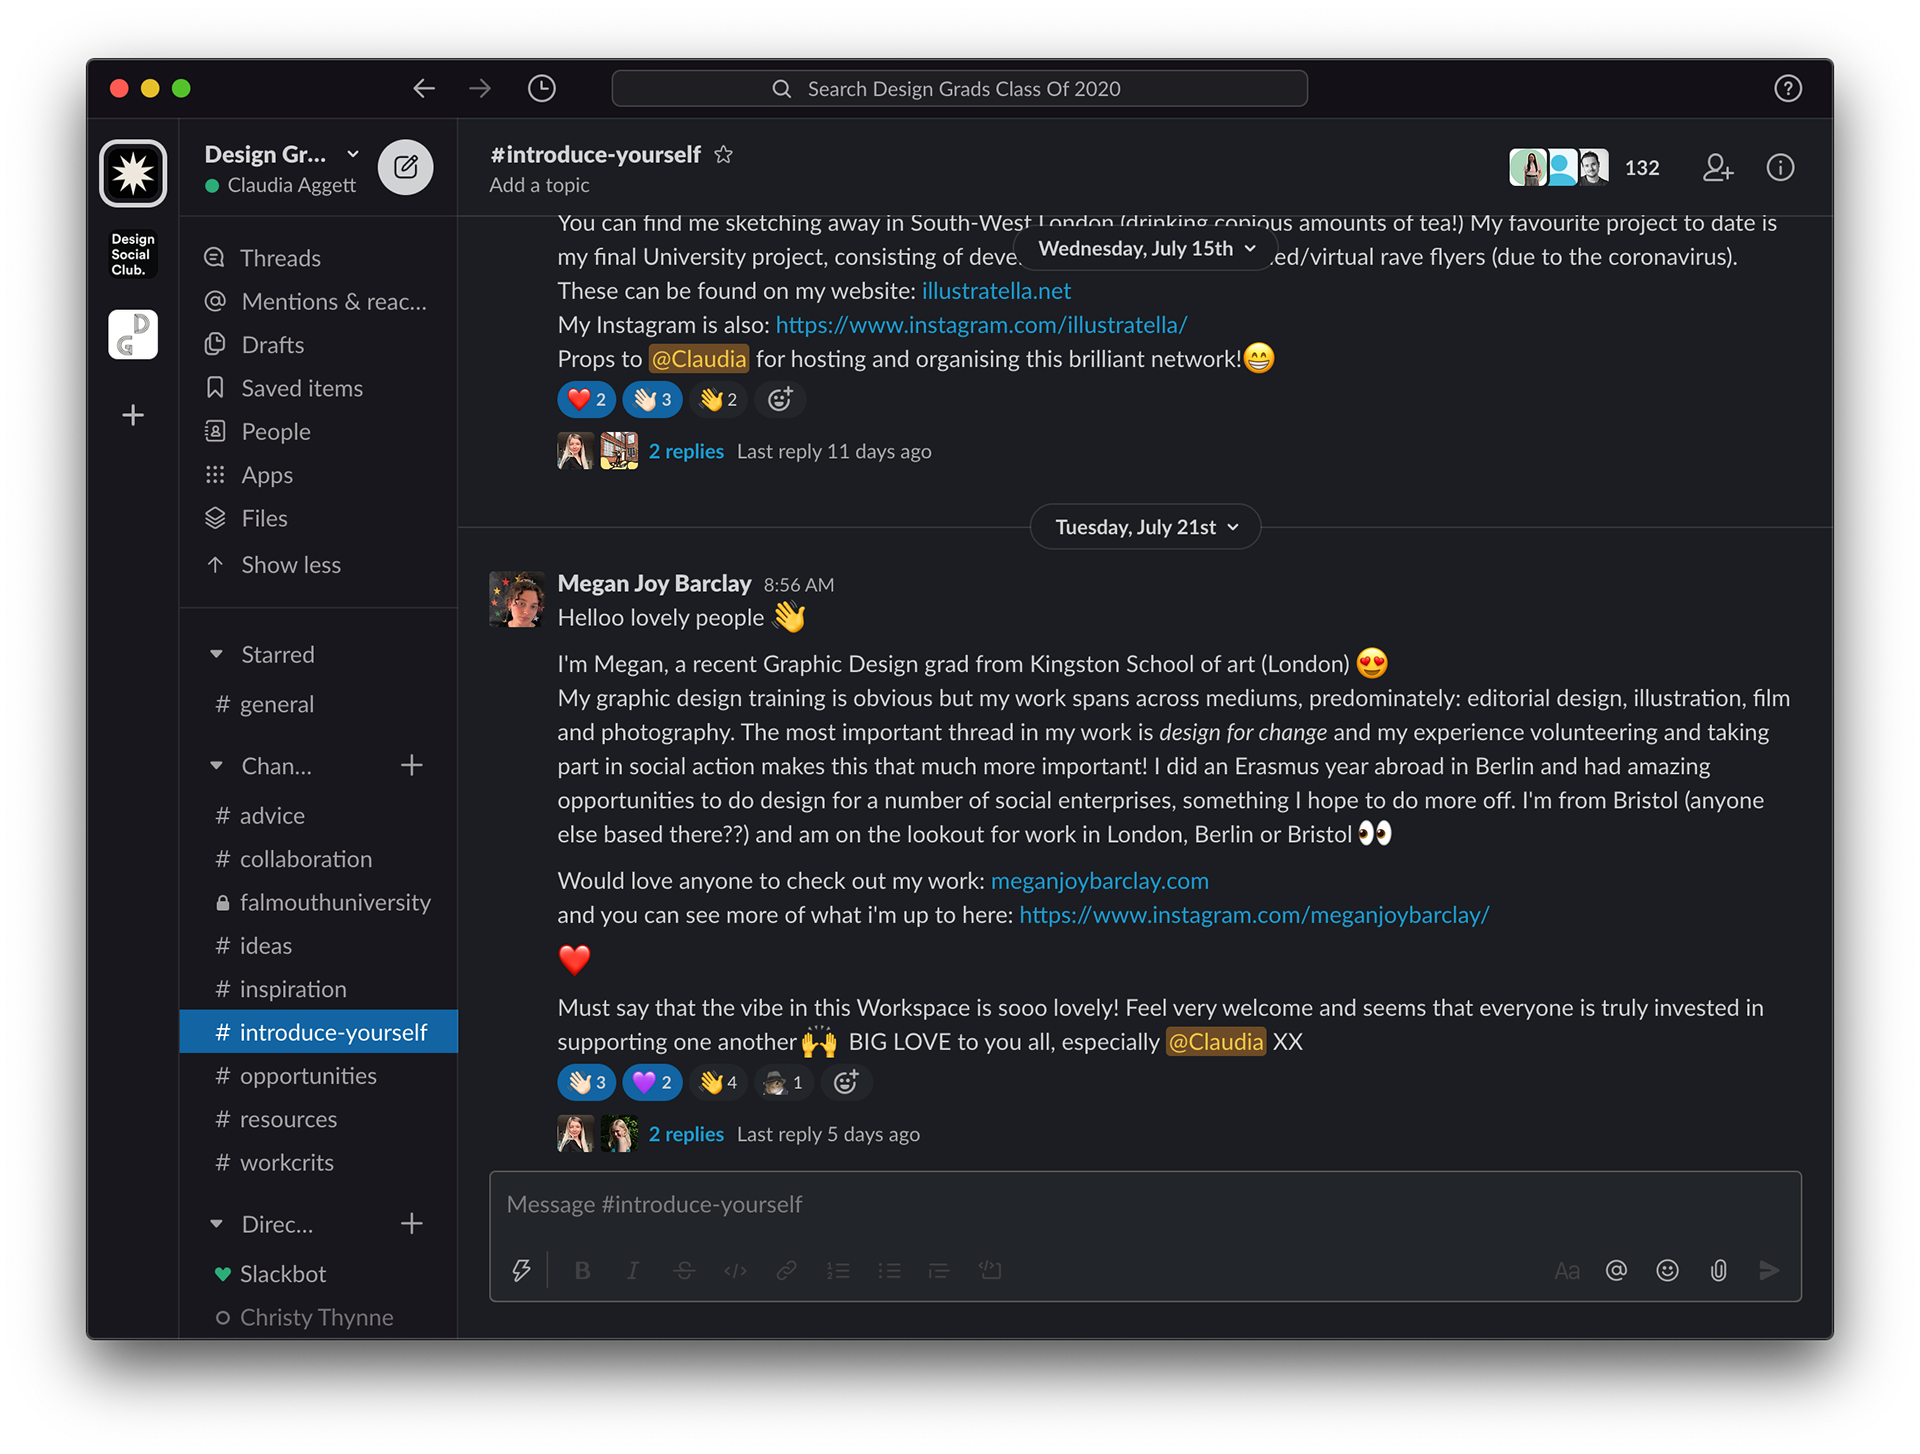Go back with the left arrow
Viewport: 1920px width, 1454px height.
point(424,88)
